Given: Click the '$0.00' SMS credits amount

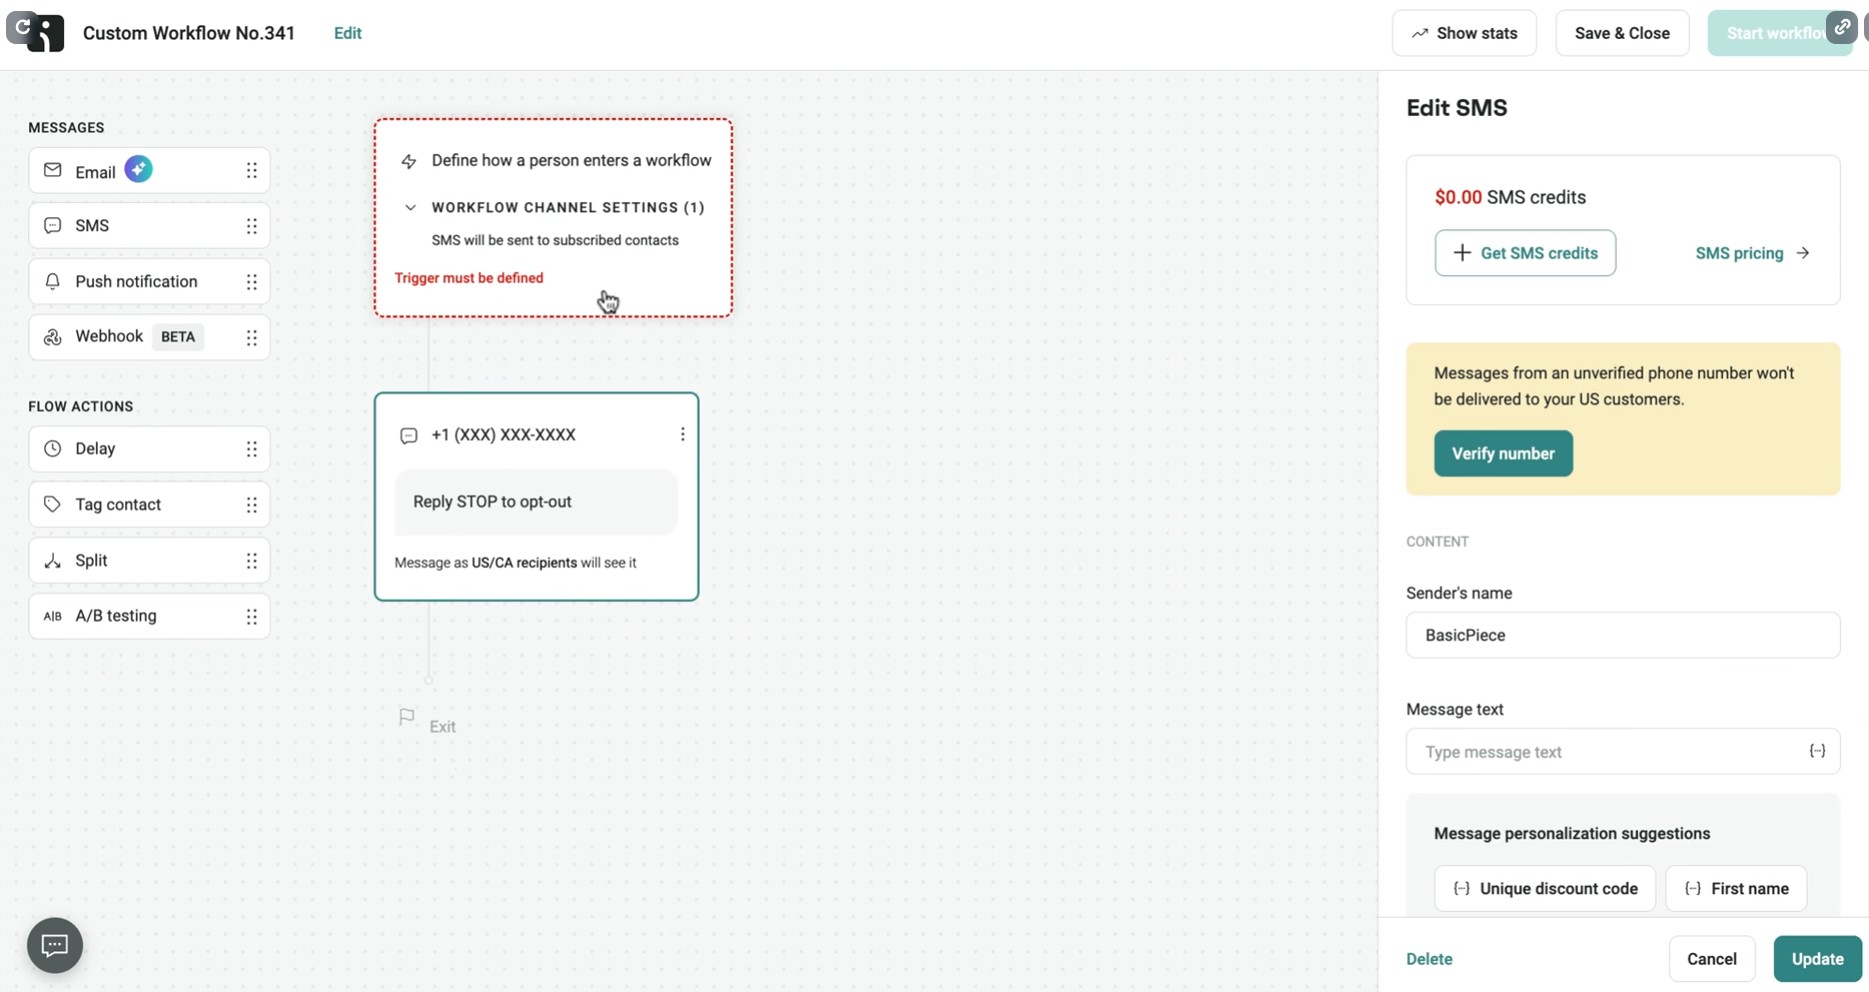Looking at the screenshot, I should coord(1458,197).
